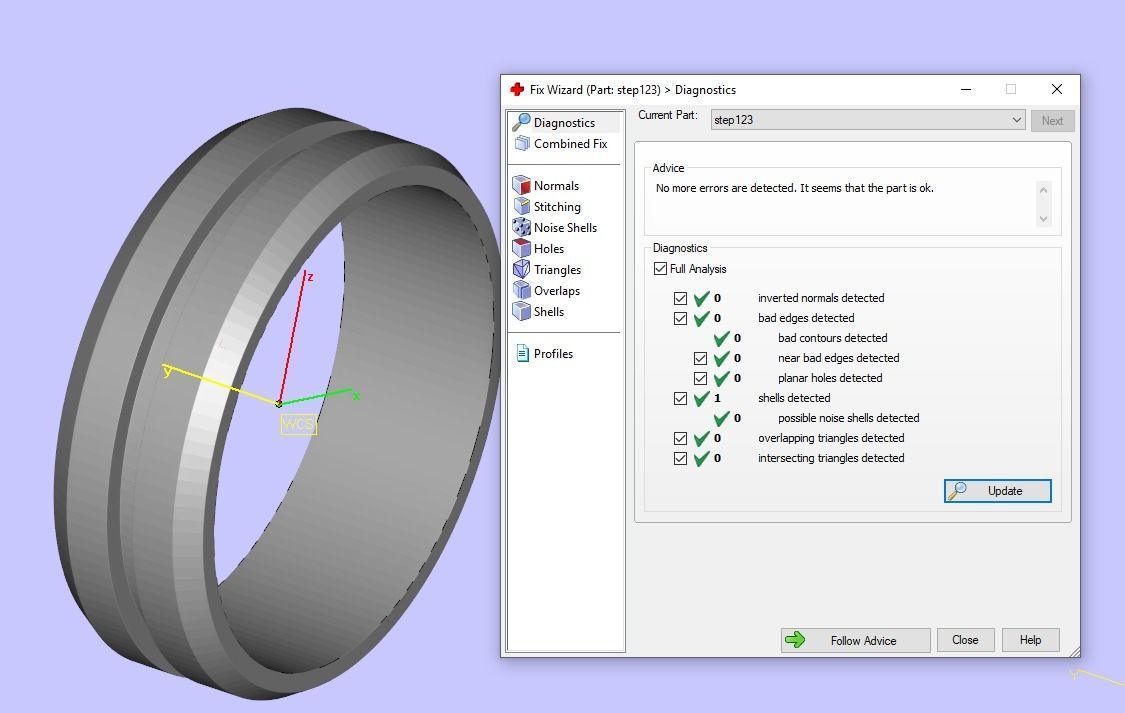Select the Diagnostics magnifier icon
1125x713 pixels.
pyautogui.click(x=522, y=123)
